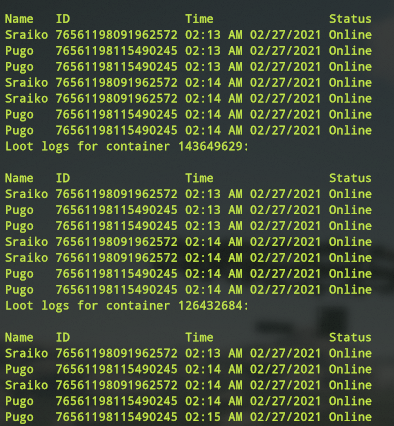Click the Name header of the first table
This screenshot has width=394, height=426.
click(19, 19)
